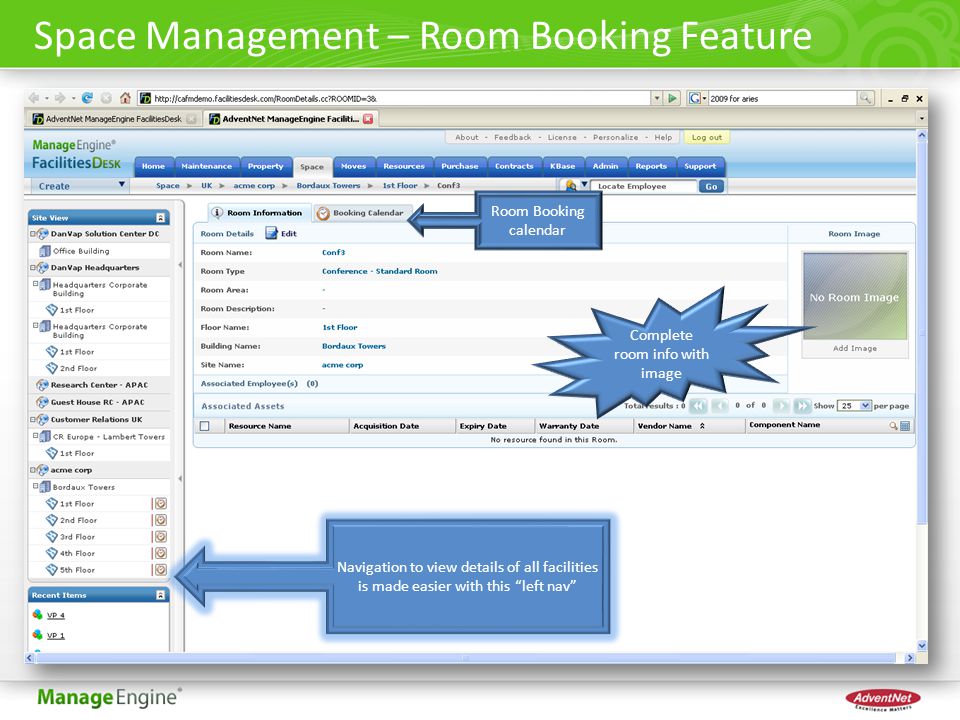This screenshot has width=960, height=720.
Task: Collapse the acme corp tree node
Action: [32, 470]
